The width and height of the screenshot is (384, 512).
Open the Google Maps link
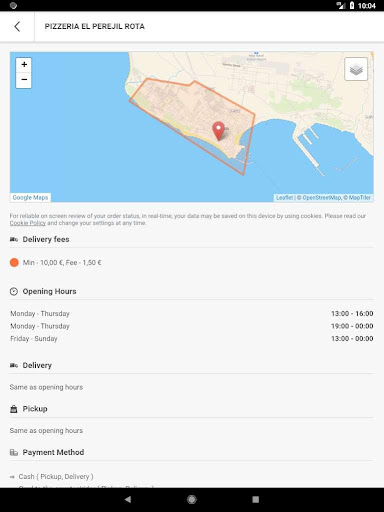pyautogui.click(x=30, y=198)
